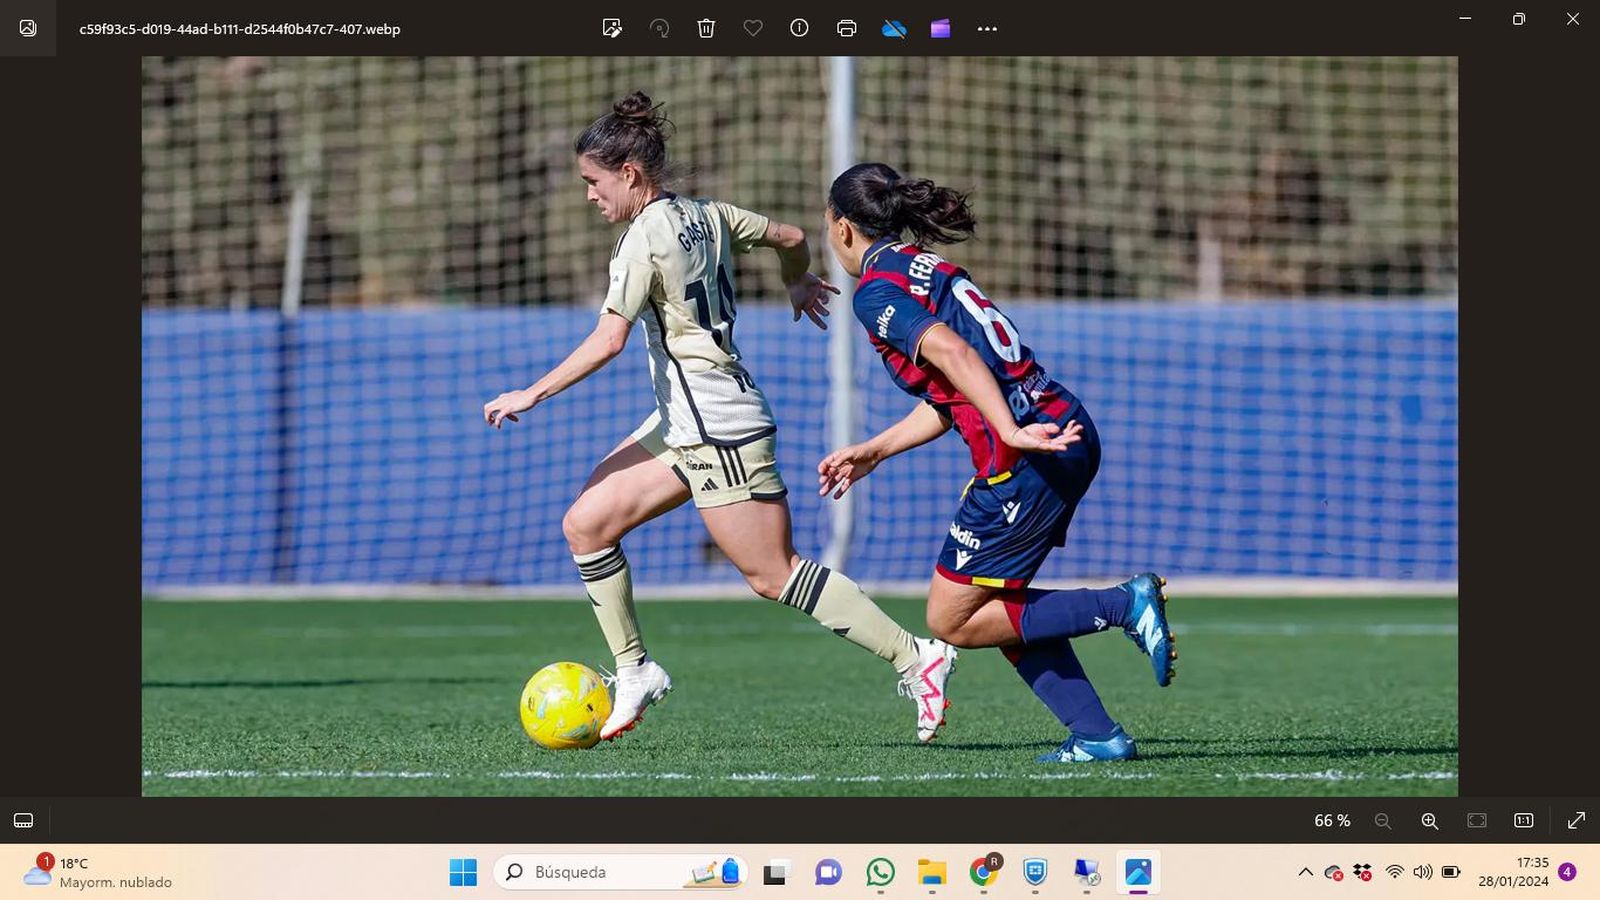Toggle actual size 1:1 view

[1524, 821]
